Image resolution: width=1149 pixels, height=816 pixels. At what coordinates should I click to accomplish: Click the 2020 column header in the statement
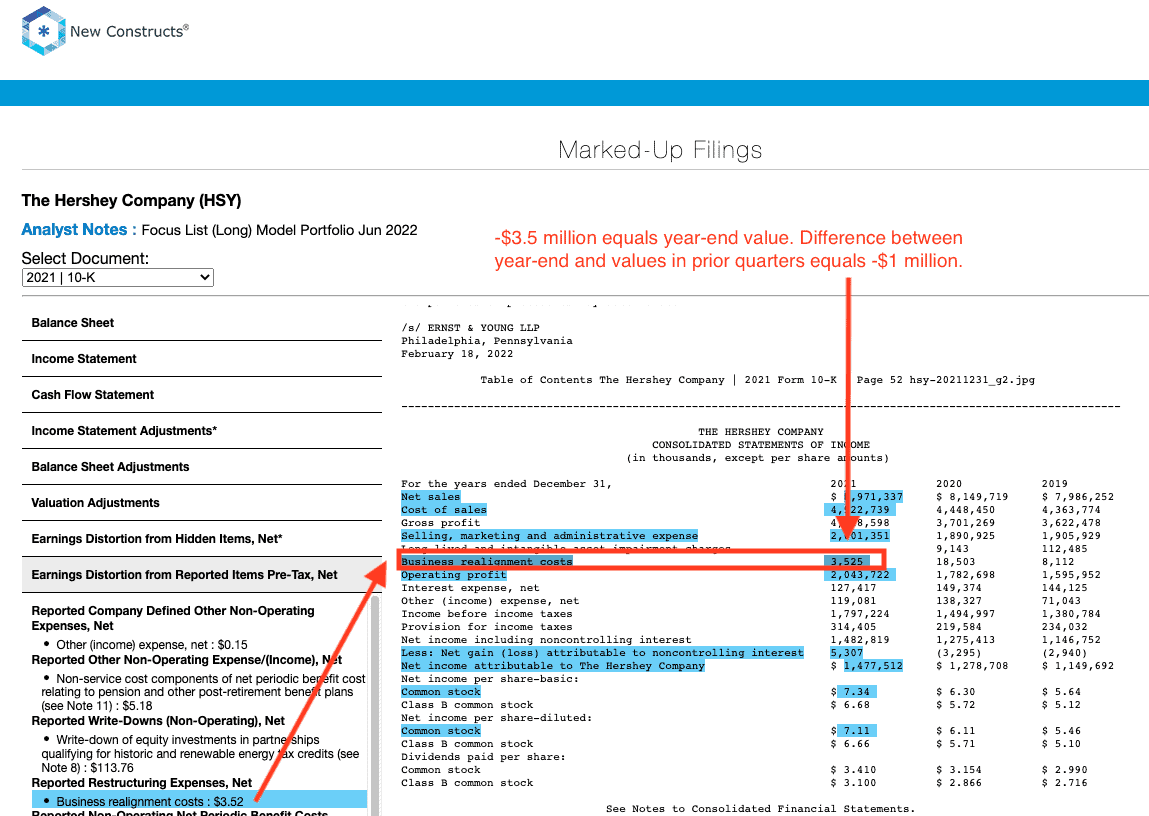tap(949, 483)
